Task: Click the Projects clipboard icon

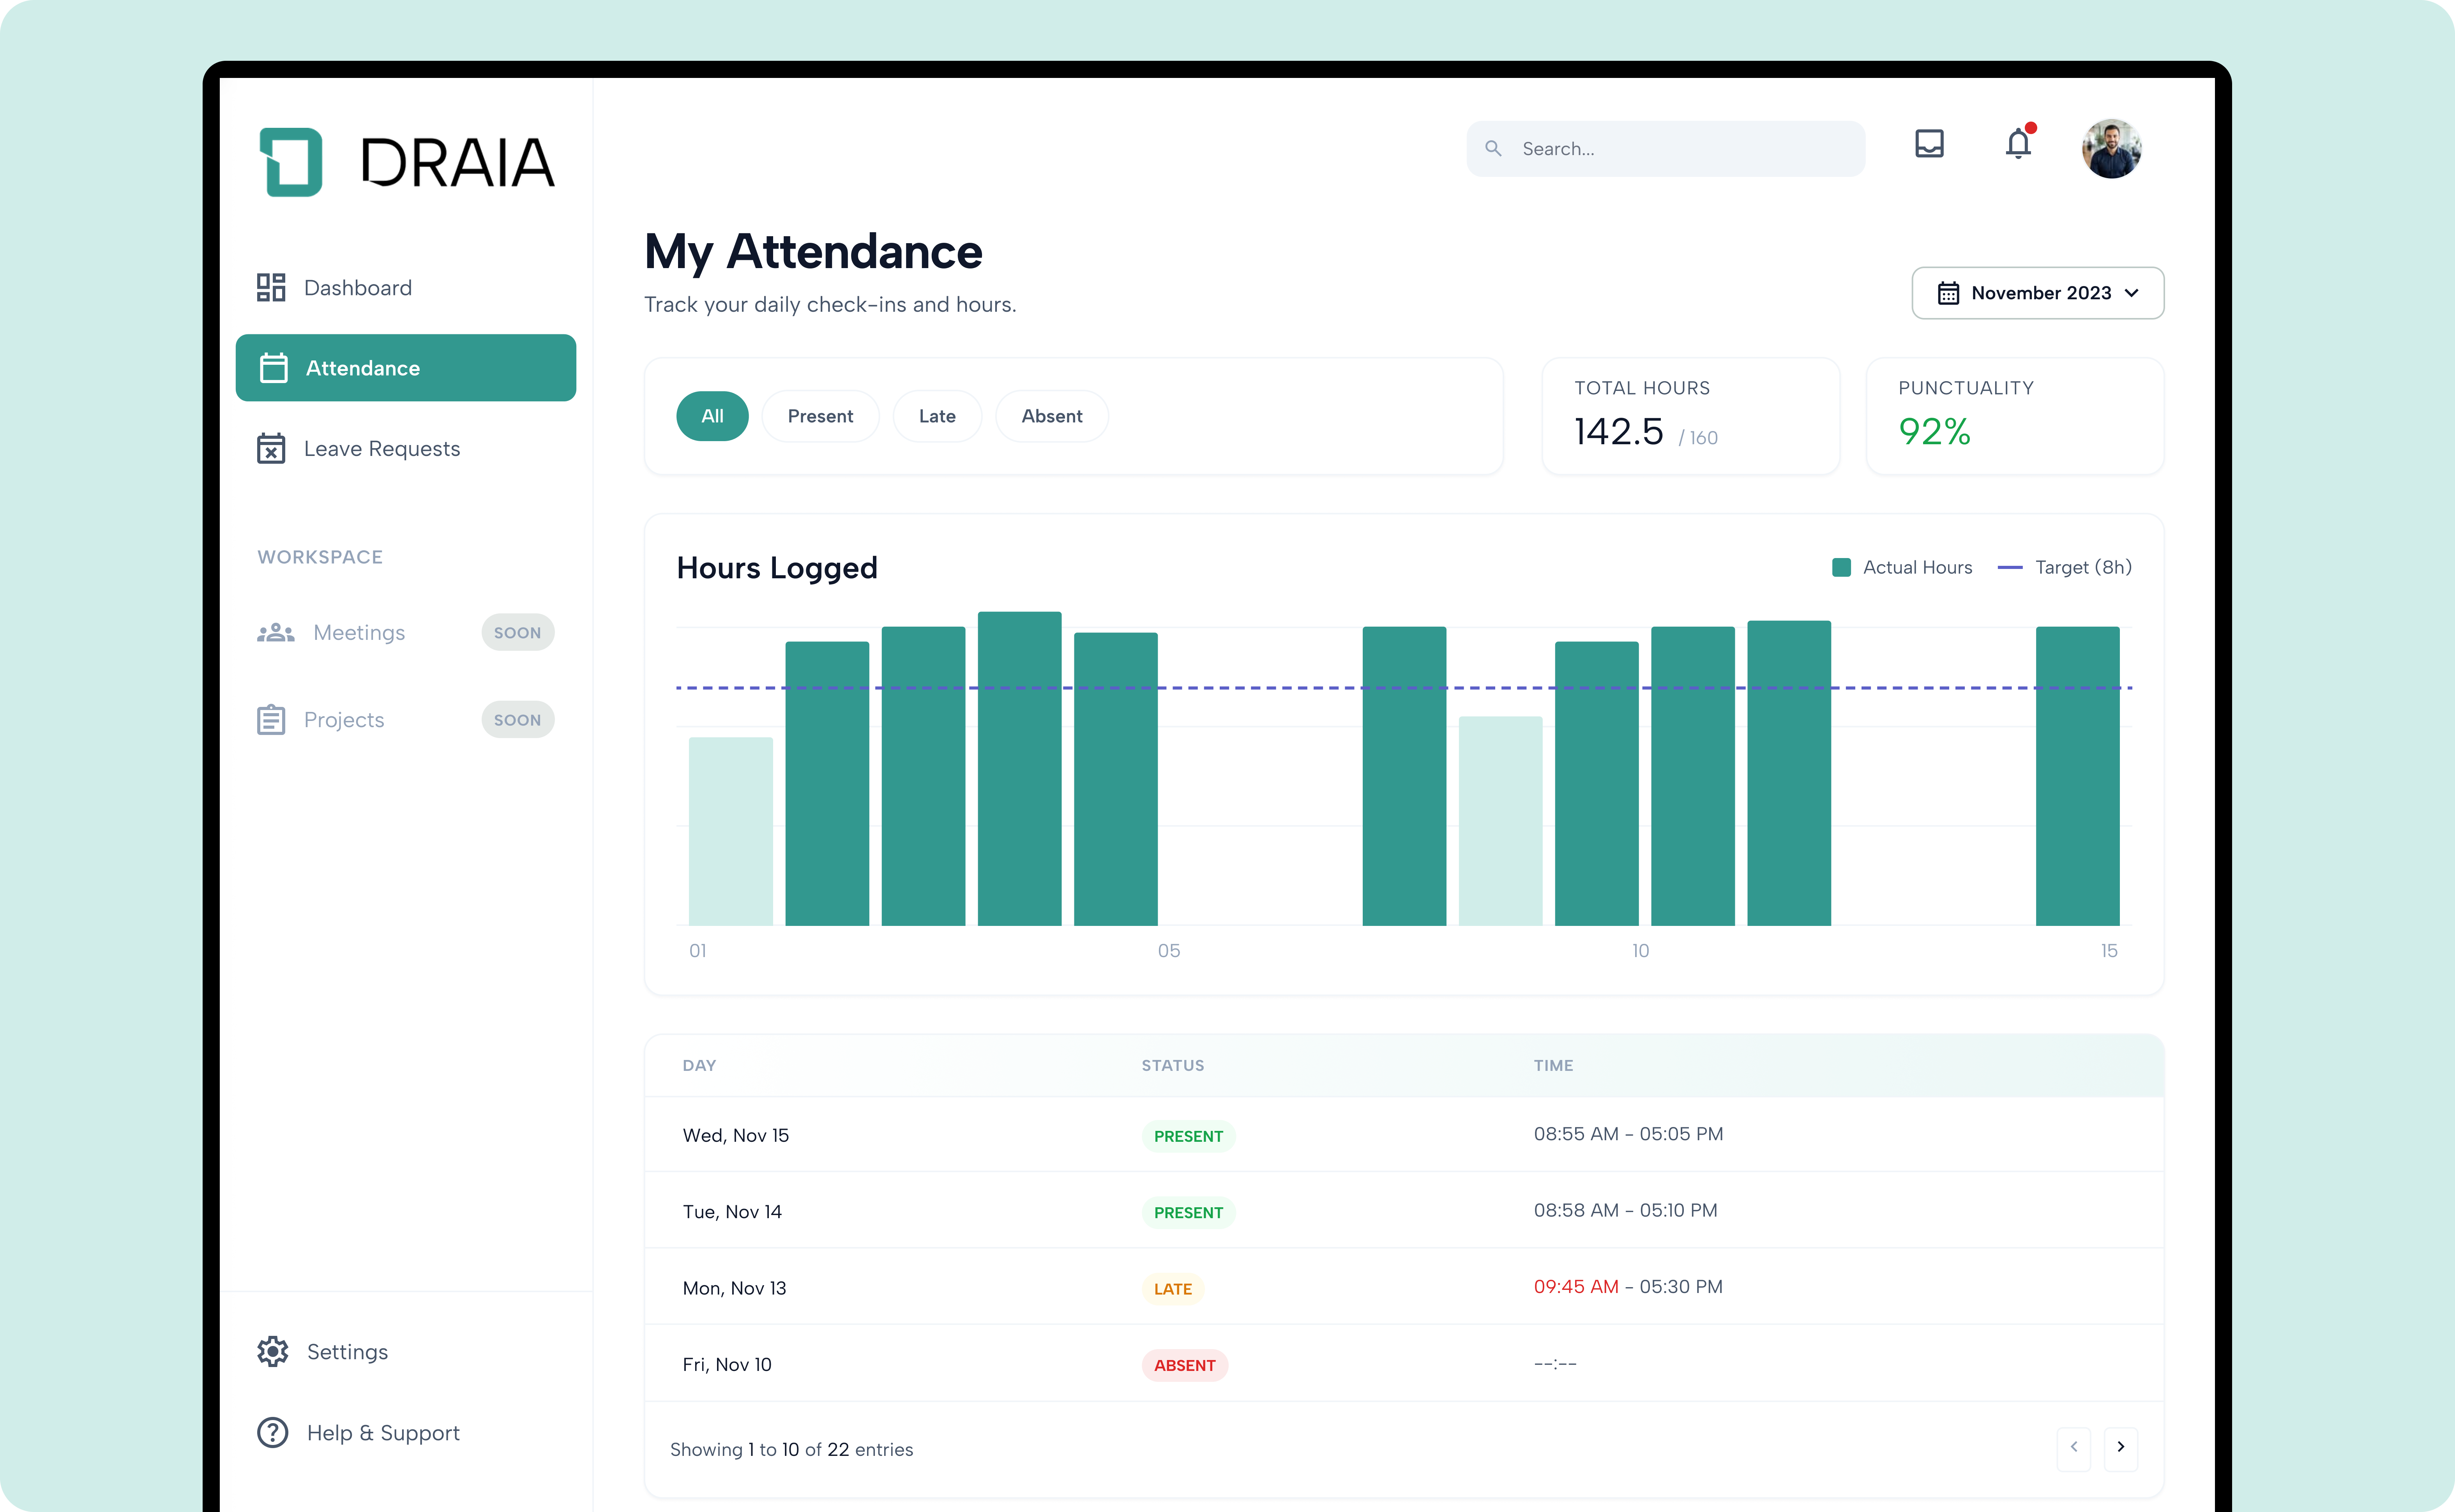Action: [x=271, y=720]
